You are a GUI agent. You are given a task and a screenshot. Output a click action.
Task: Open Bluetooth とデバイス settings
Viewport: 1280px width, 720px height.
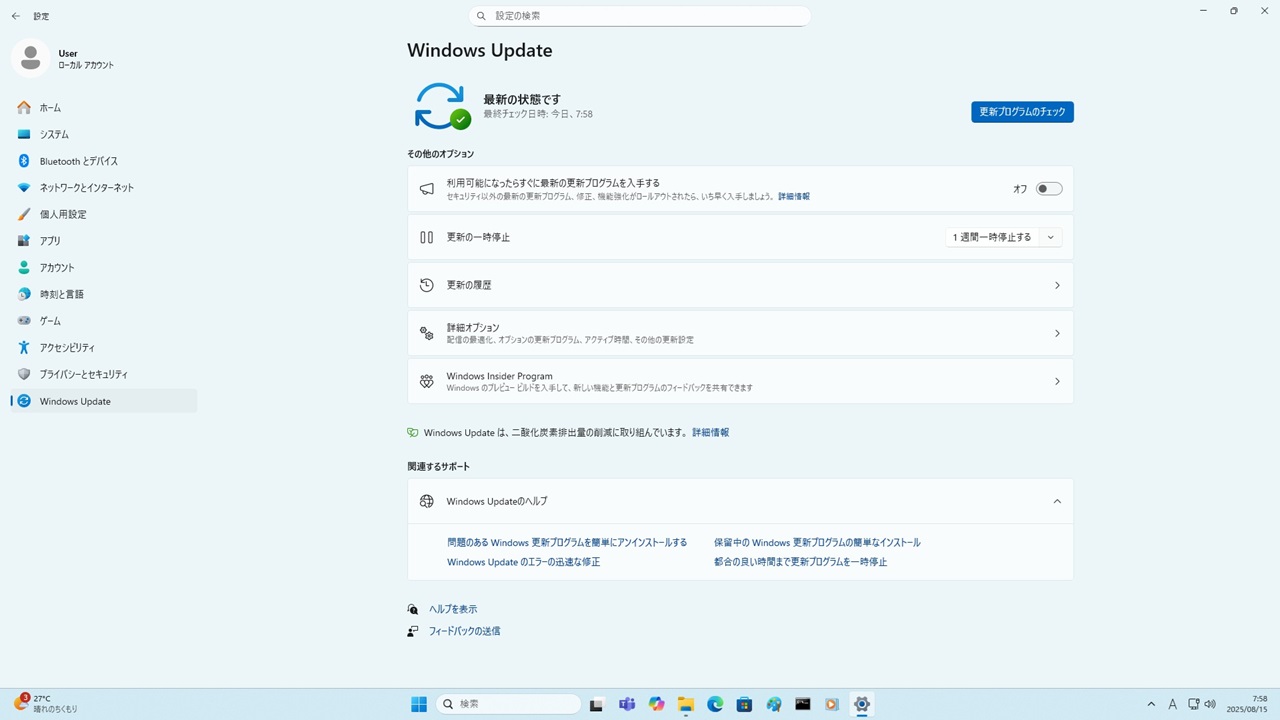click(x=104, y=161)
